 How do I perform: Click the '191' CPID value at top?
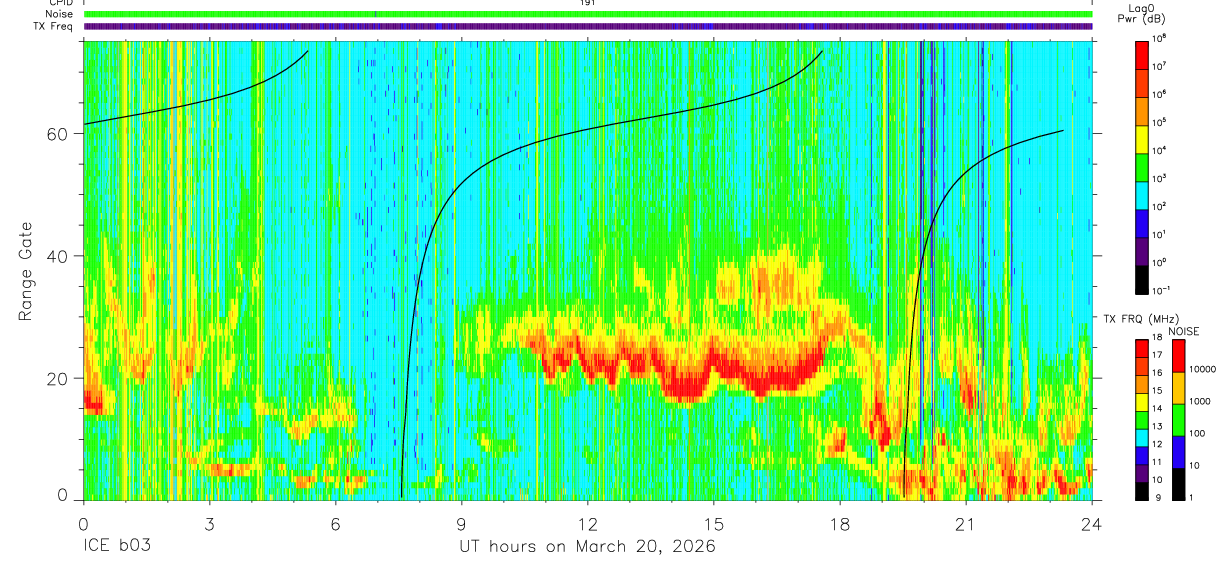tap(587, 3)
